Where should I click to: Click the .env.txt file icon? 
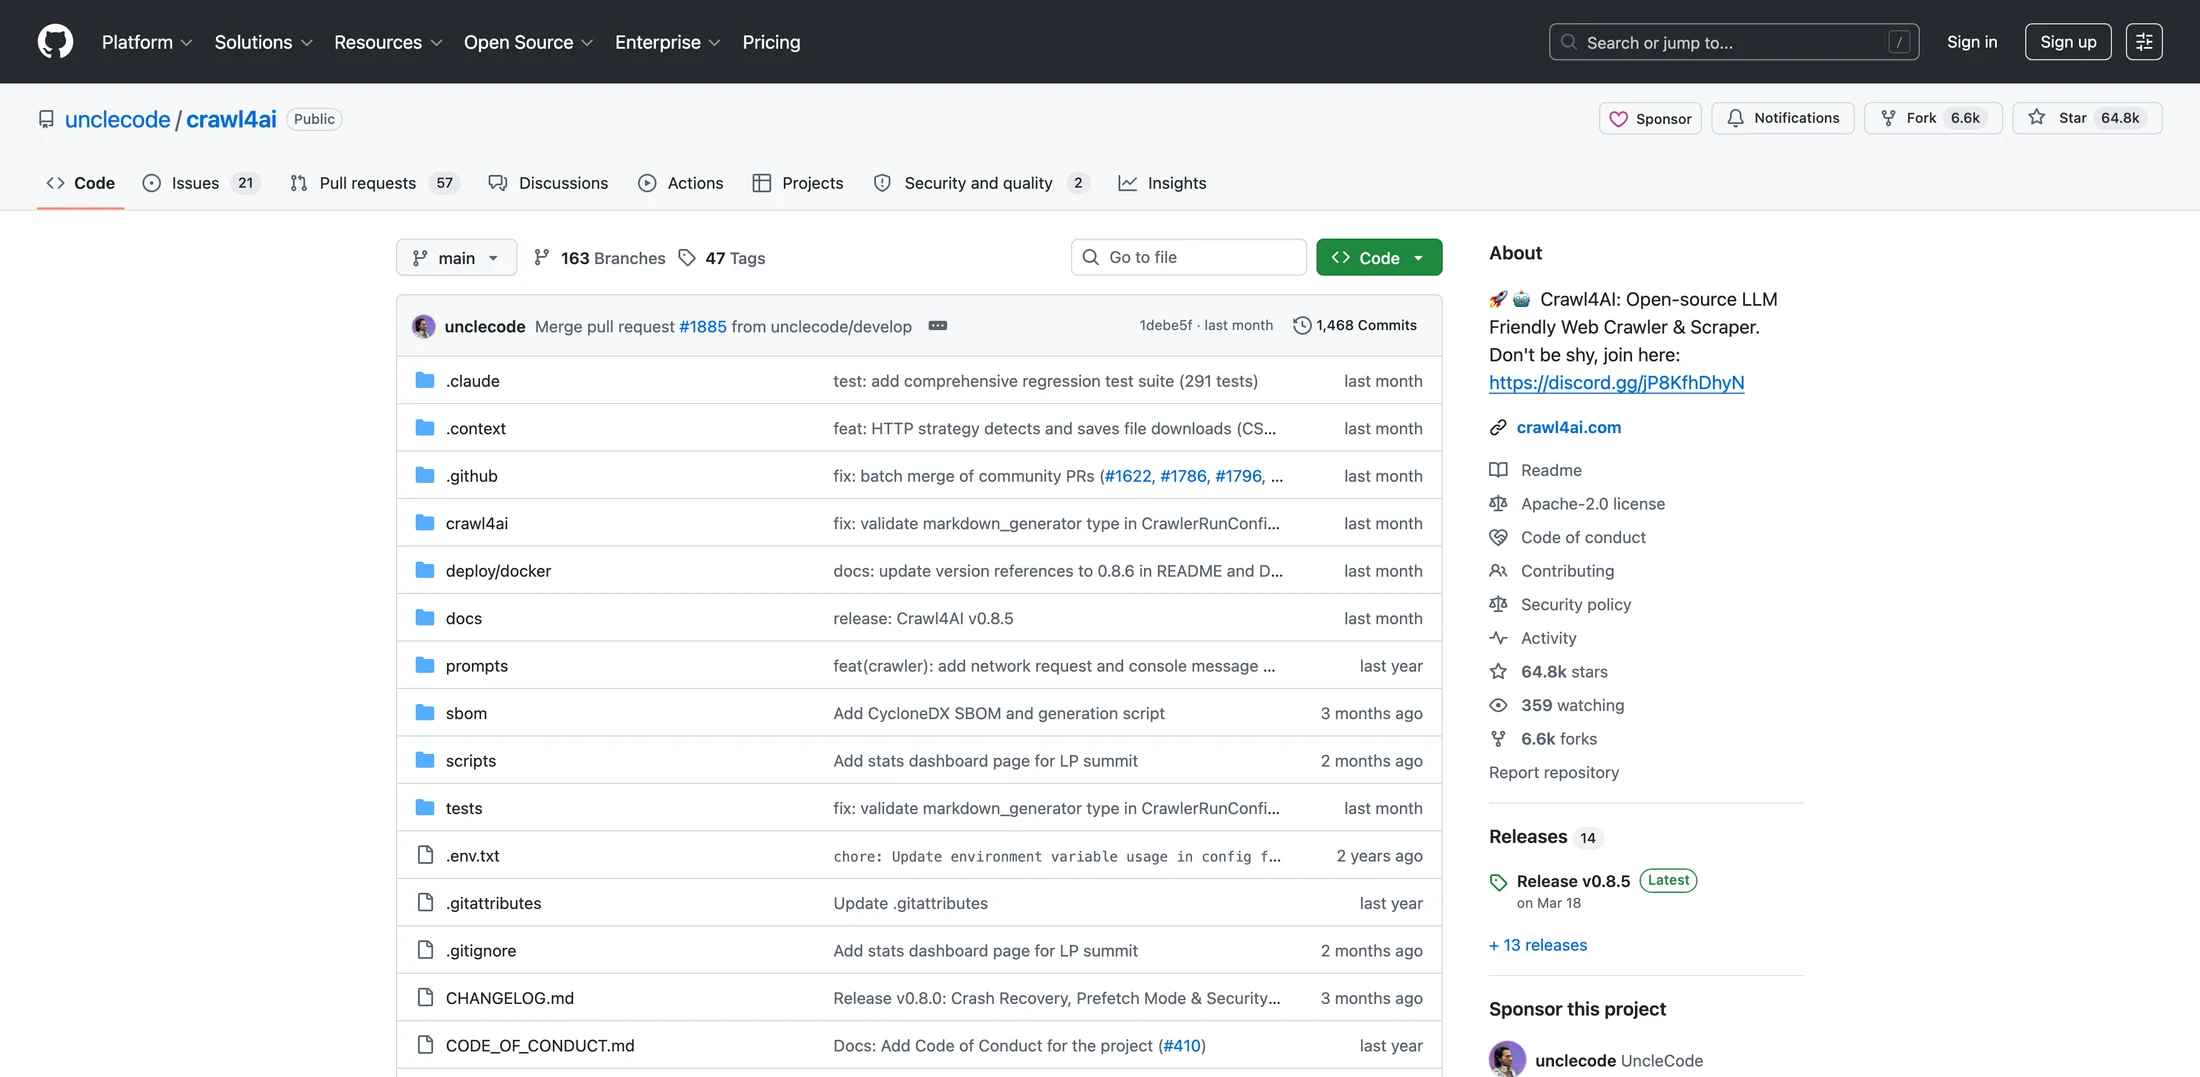425,855
